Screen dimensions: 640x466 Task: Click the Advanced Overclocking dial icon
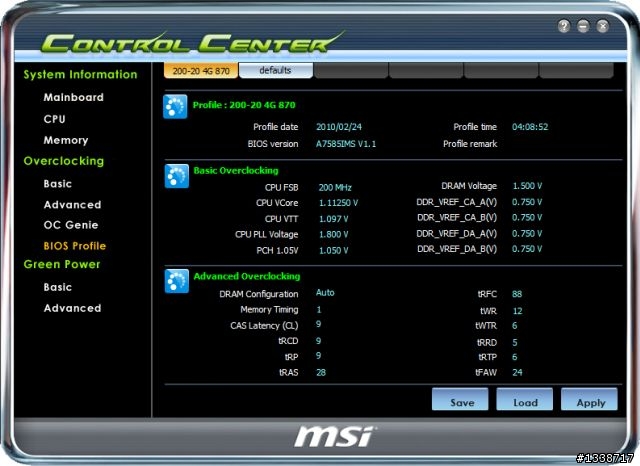pyautogui.click(x=176, y=281)
